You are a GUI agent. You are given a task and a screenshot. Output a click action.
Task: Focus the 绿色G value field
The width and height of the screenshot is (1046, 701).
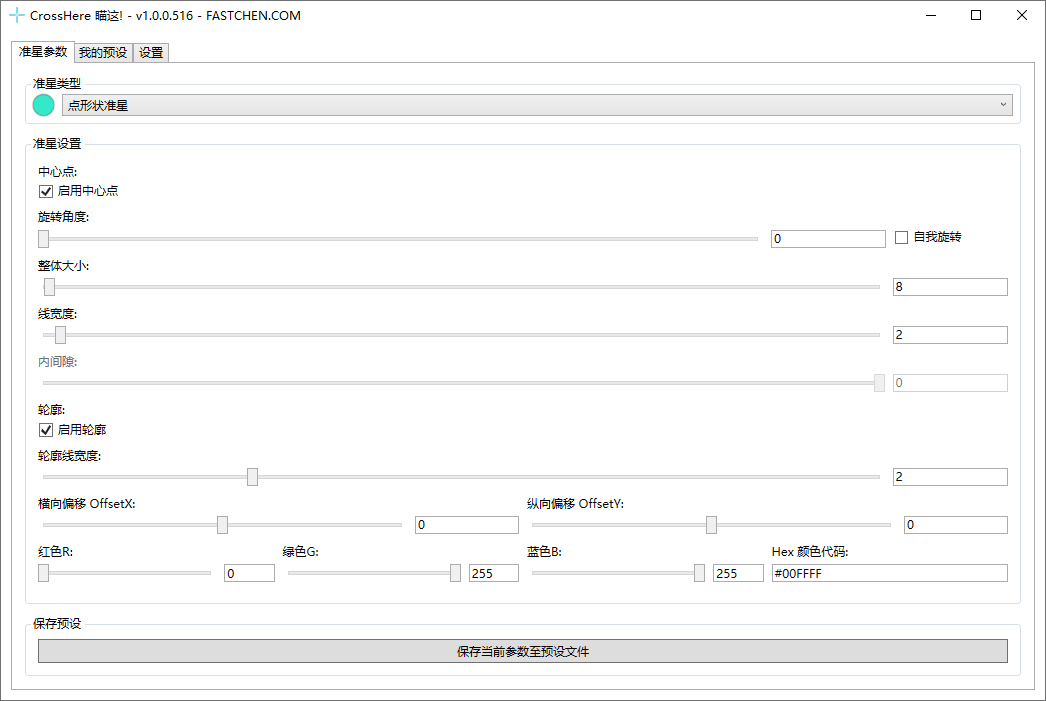coord(494,573)
